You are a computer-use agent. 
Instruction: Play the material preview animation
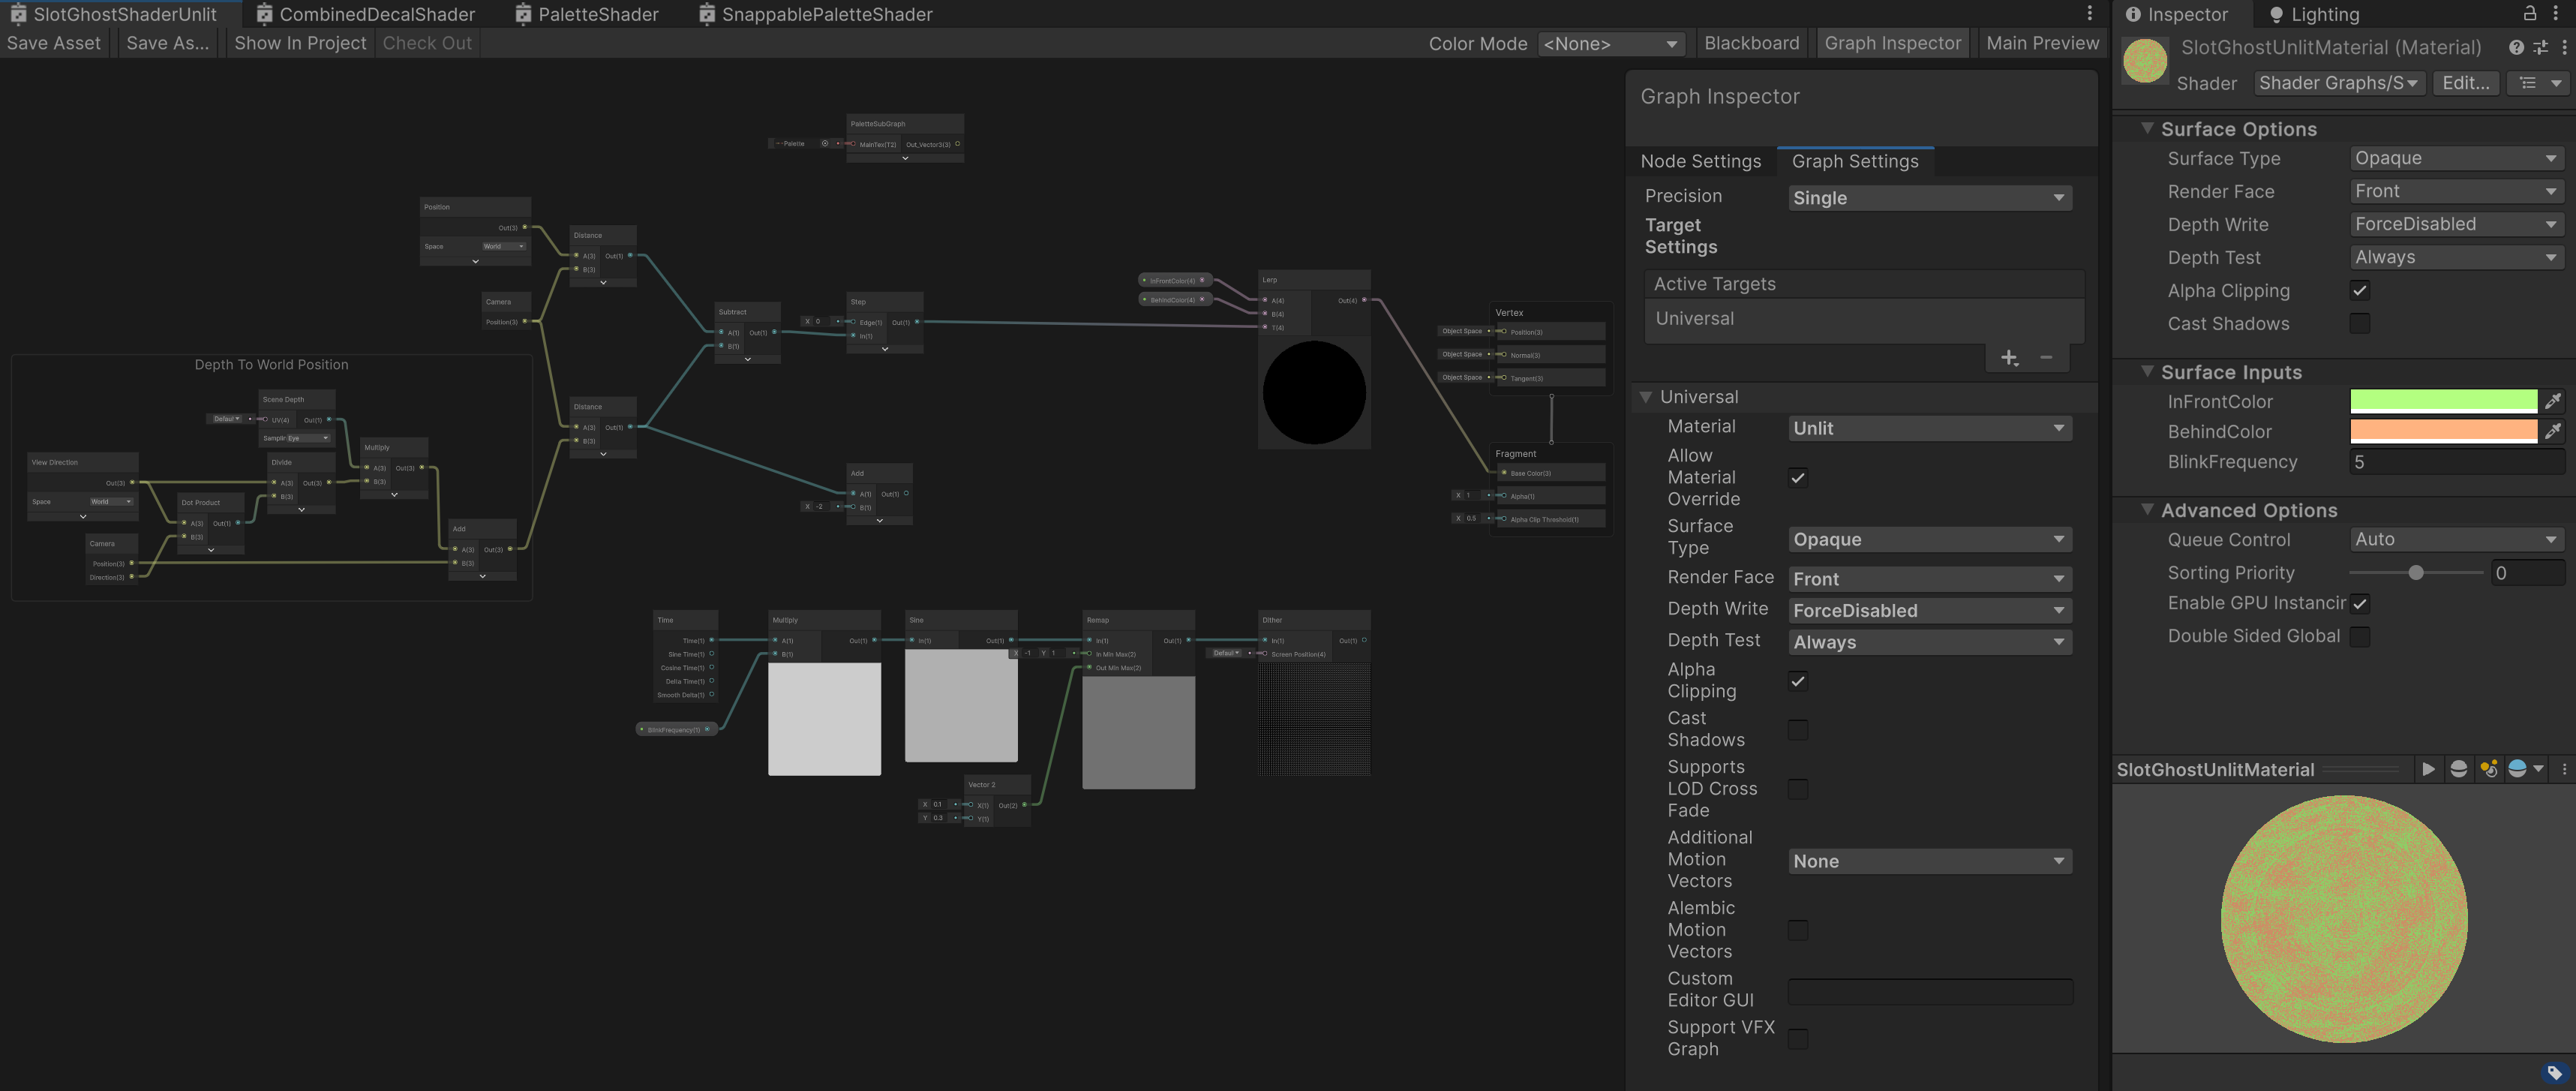click(x=2429, y=769)
